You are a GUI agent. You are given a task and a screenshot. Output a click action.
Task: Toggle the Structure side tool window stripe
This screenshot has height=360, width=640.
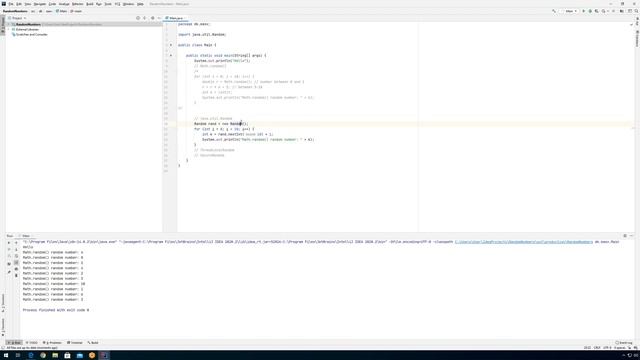(x=2, y=302)
